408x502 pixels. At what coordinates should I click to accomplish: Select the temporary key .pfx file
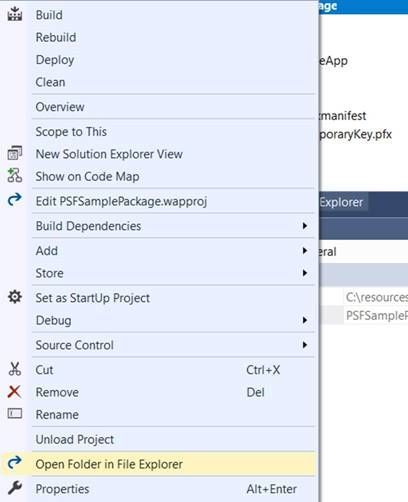[x=355, y=134]
